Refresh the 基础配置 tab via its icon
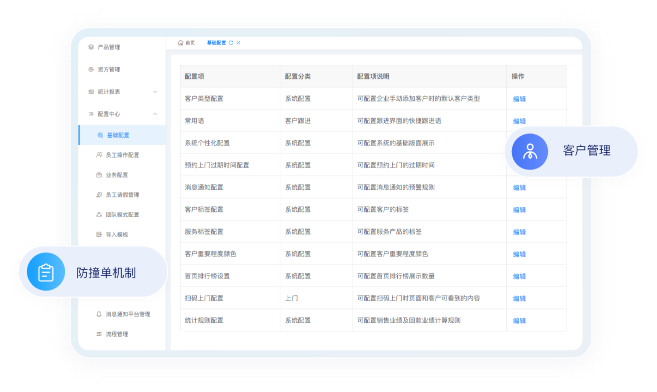Screen dimensions: 657x392 [231, 43]
